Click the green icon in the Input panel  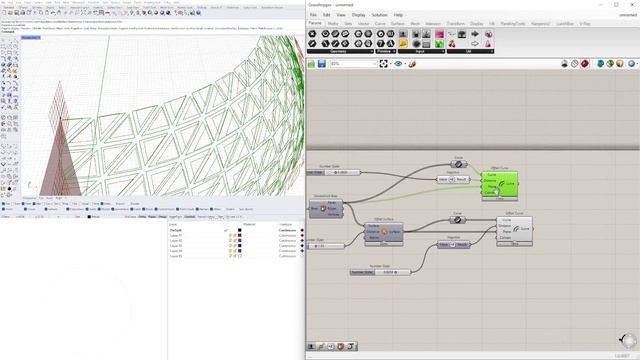coord(439,44)
